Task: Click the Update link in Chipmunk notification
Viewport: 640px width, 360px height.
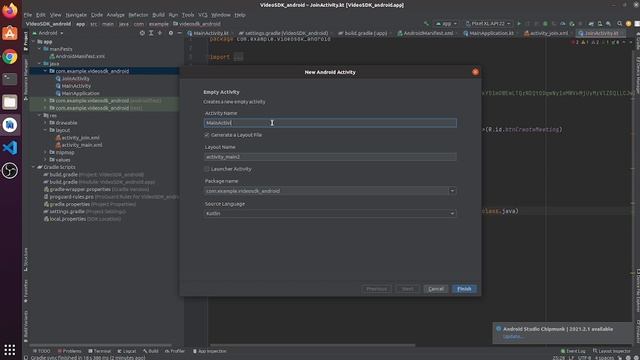Action: pyautogui.click(x=513, y=337)
